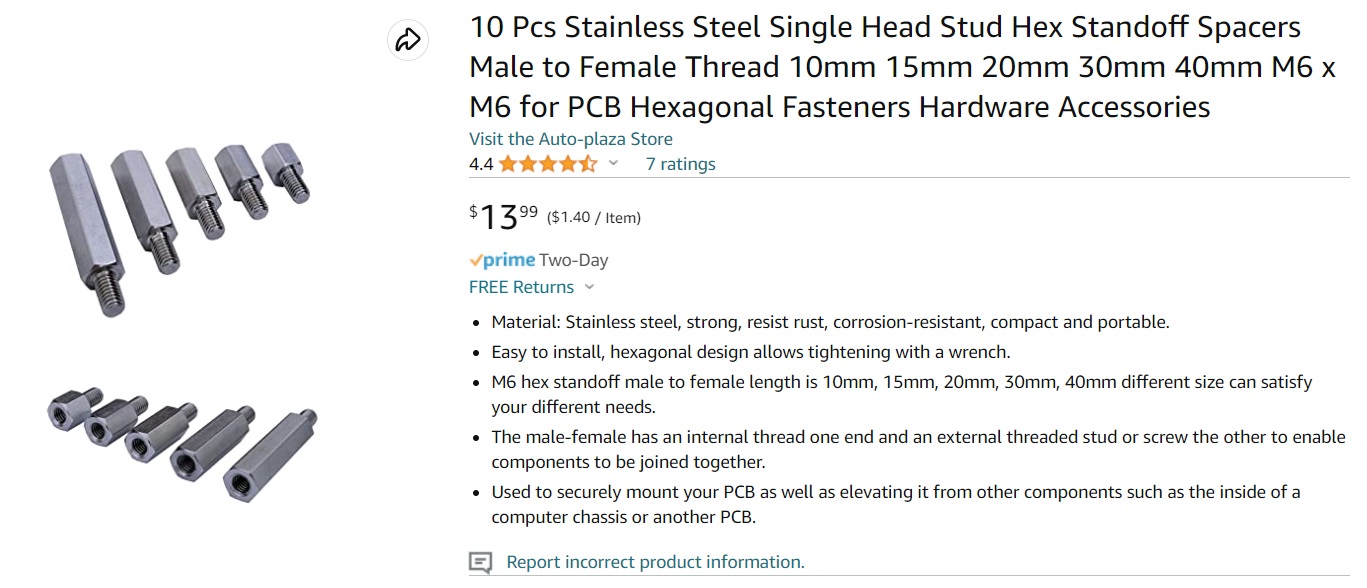Click the Two-Day delivery text
This screenshot has width=1367, height=588.
pos(573,260)
